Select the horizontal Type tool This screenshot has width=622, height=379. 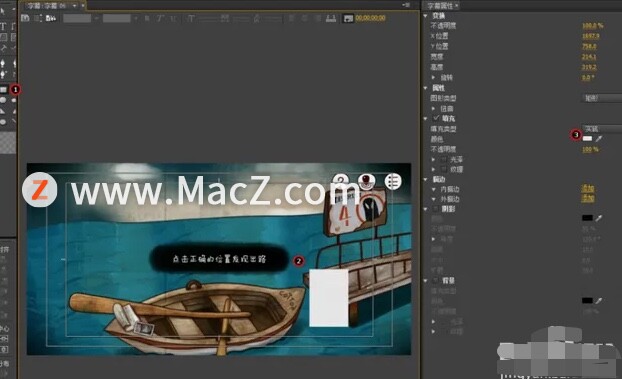point(3,27)
